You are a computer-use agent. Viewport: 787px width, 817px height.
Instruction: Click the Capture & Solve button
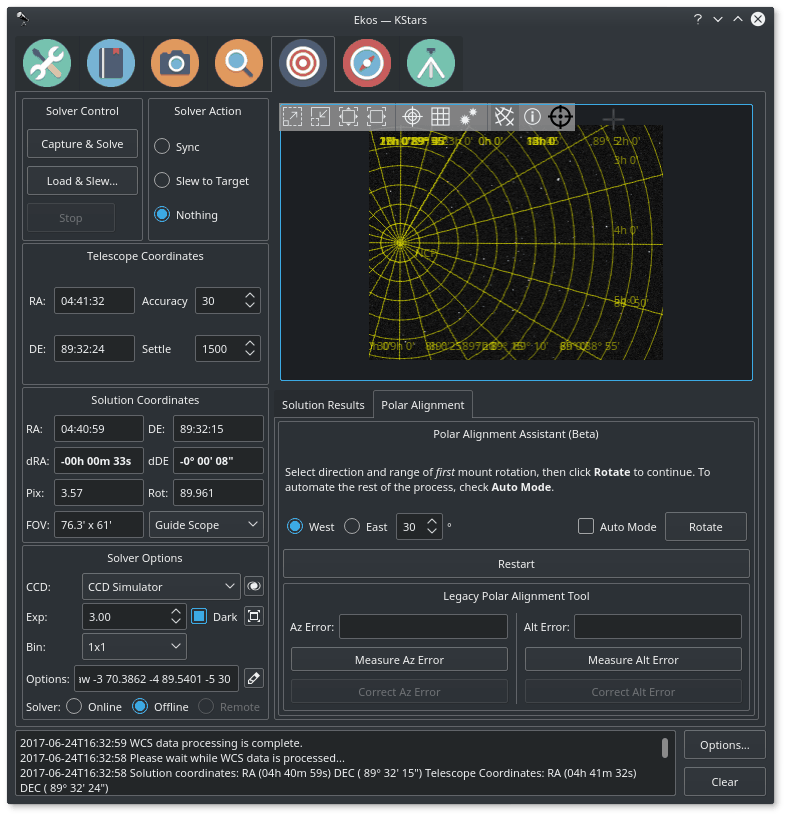tap(82, 144)
